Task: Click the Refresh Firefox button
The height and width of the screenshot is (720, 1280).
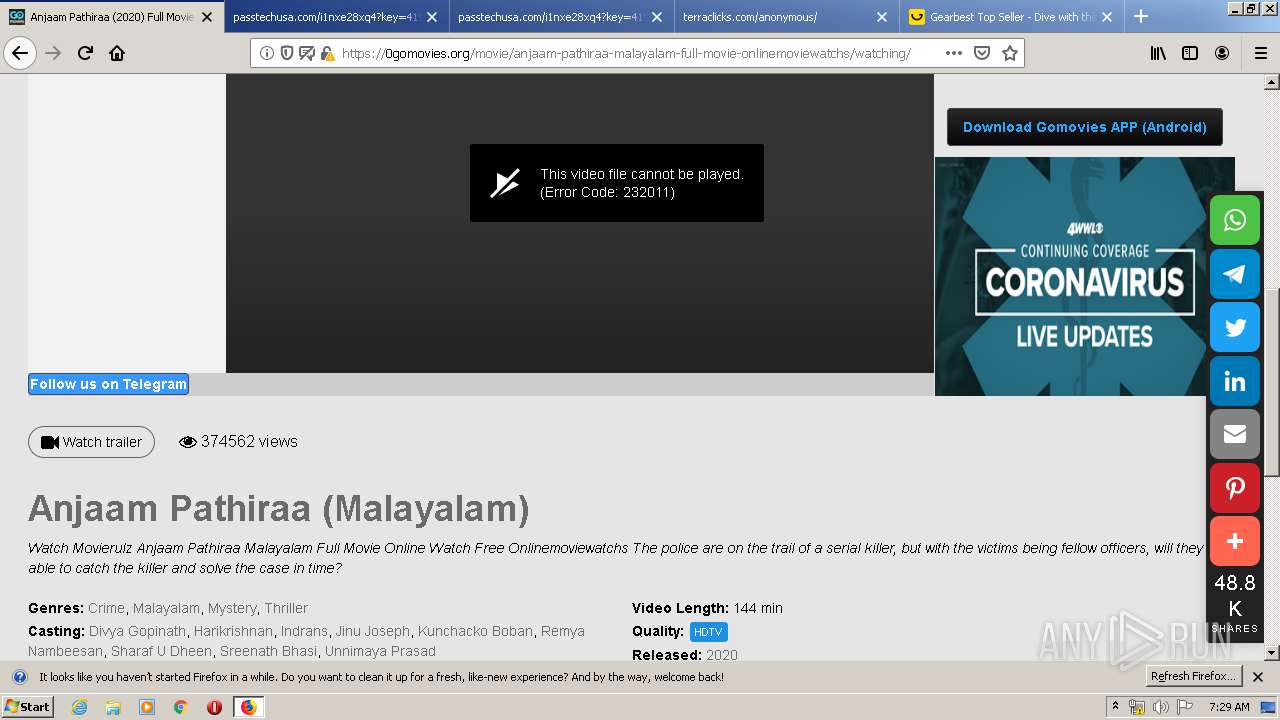Action: (1194, 677)
